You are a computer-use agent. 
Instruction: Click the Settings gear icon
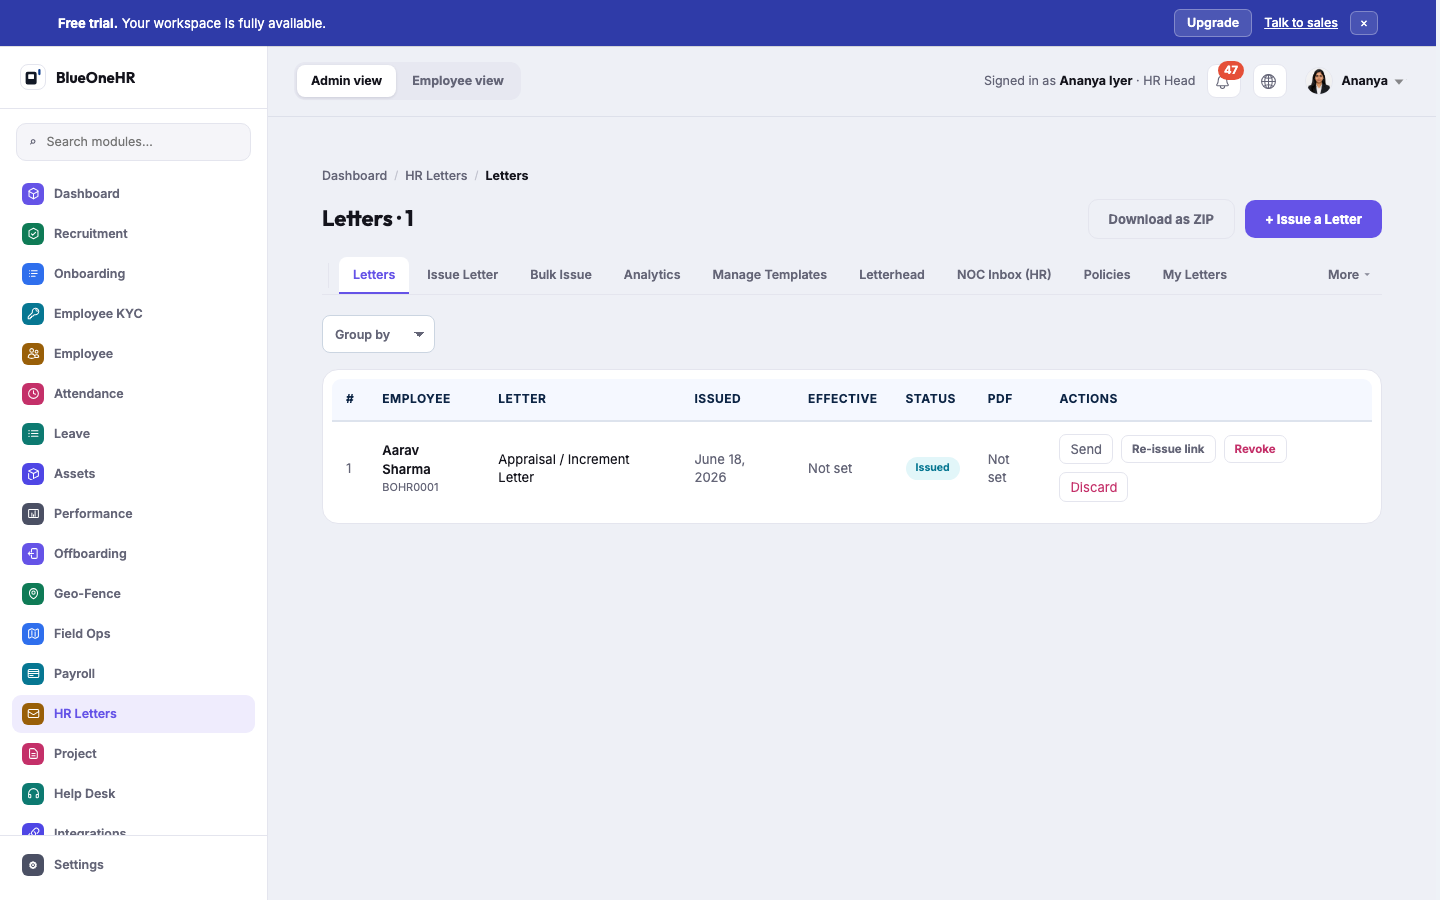click(33, 865)
